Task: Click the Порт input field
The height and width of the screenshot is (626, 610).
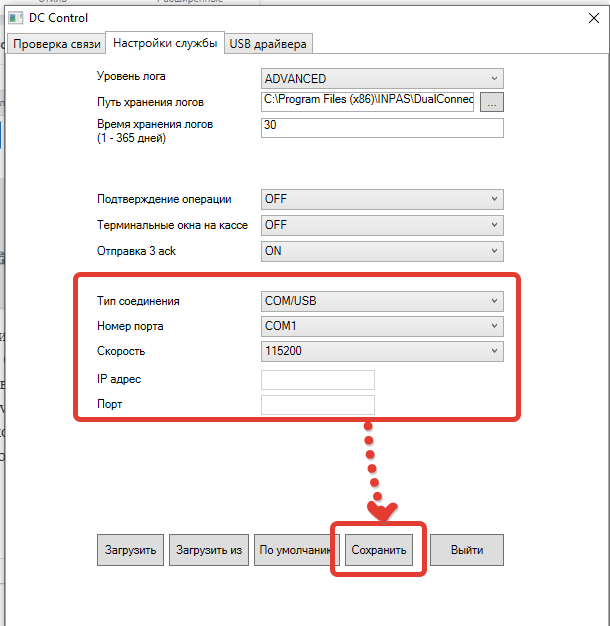Action: [317, 405]
